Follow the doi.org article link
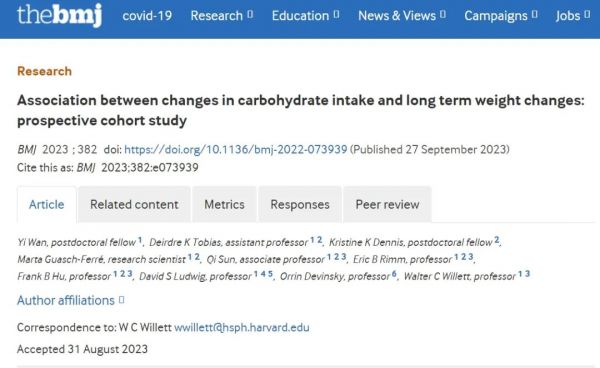This screenshot has height=368, width=600. (x=236, y=149)
